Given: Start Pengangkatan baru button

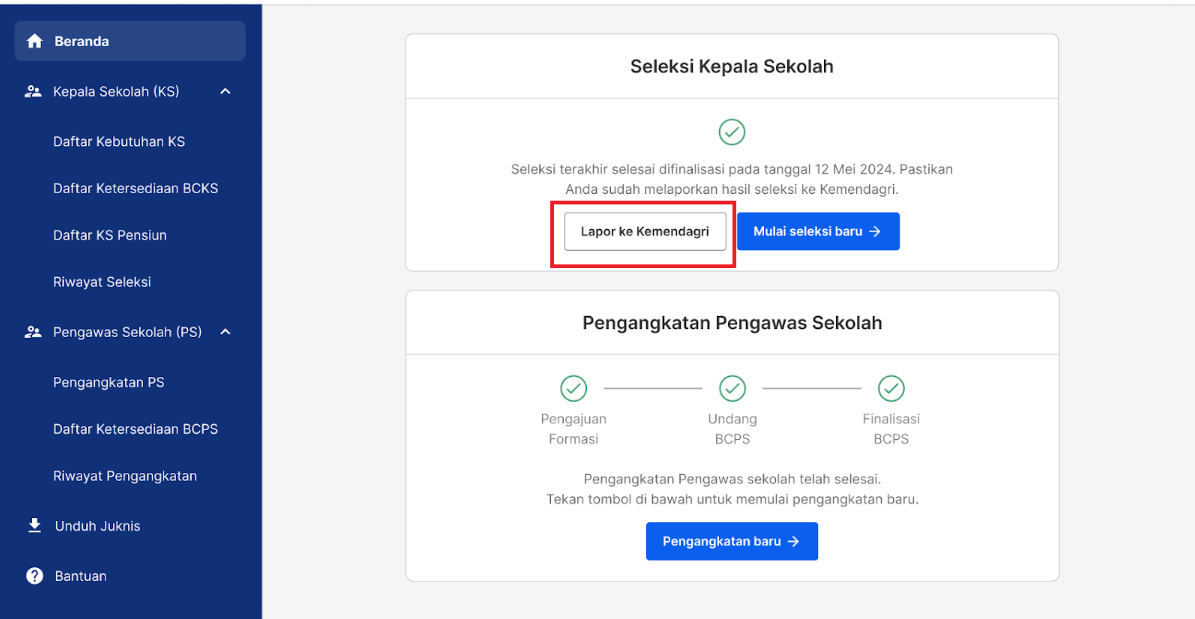Looking at the screenshot, I should coord(732,541).
